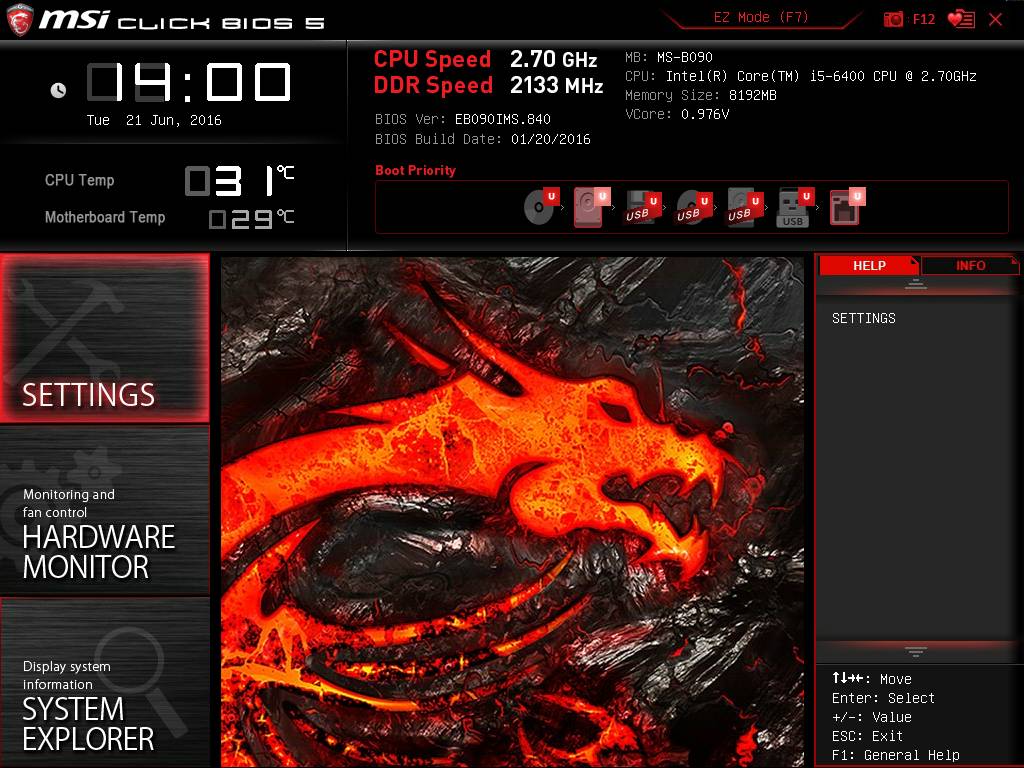Select the CD/DVD drive boot priority icon

pyautogui.click(x=541, y=207)
